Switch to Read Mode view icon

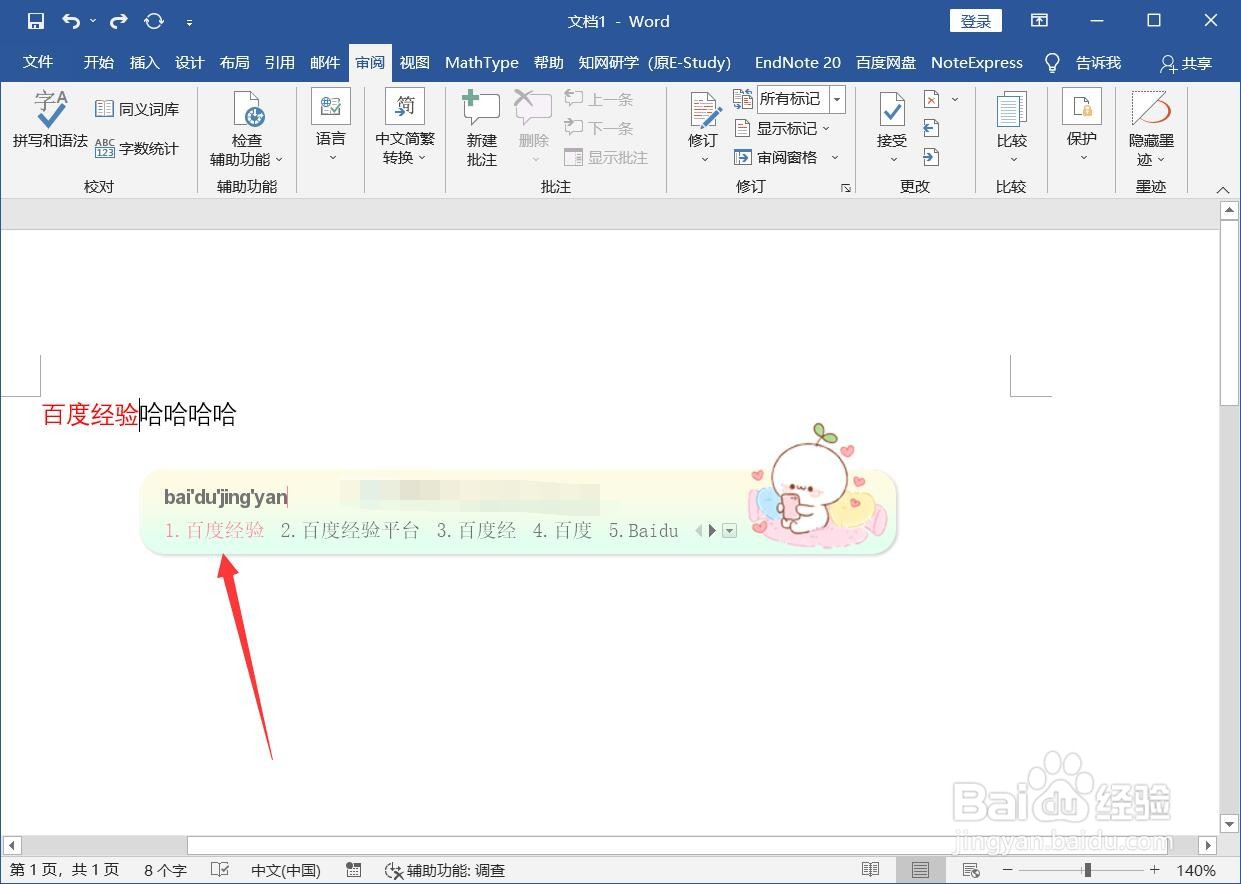(x=871, y=870)
